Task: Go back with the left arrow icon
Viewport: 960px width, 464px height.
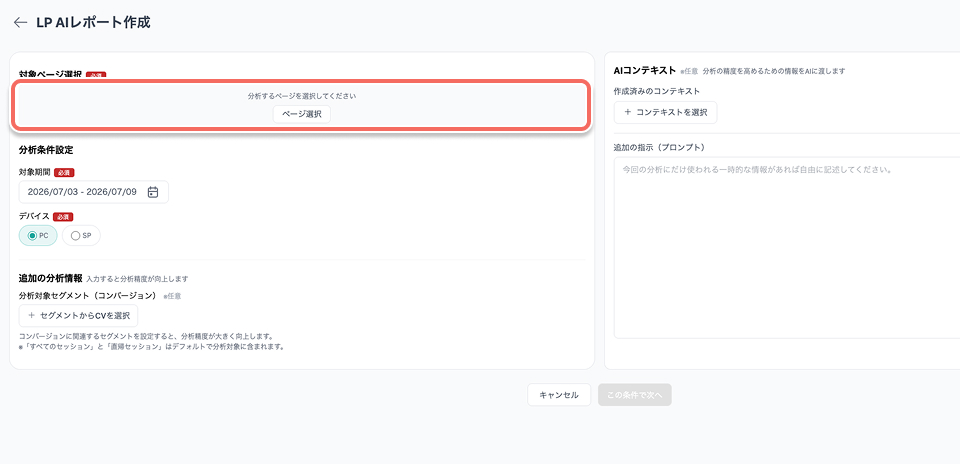Action: tap(21, 23)
